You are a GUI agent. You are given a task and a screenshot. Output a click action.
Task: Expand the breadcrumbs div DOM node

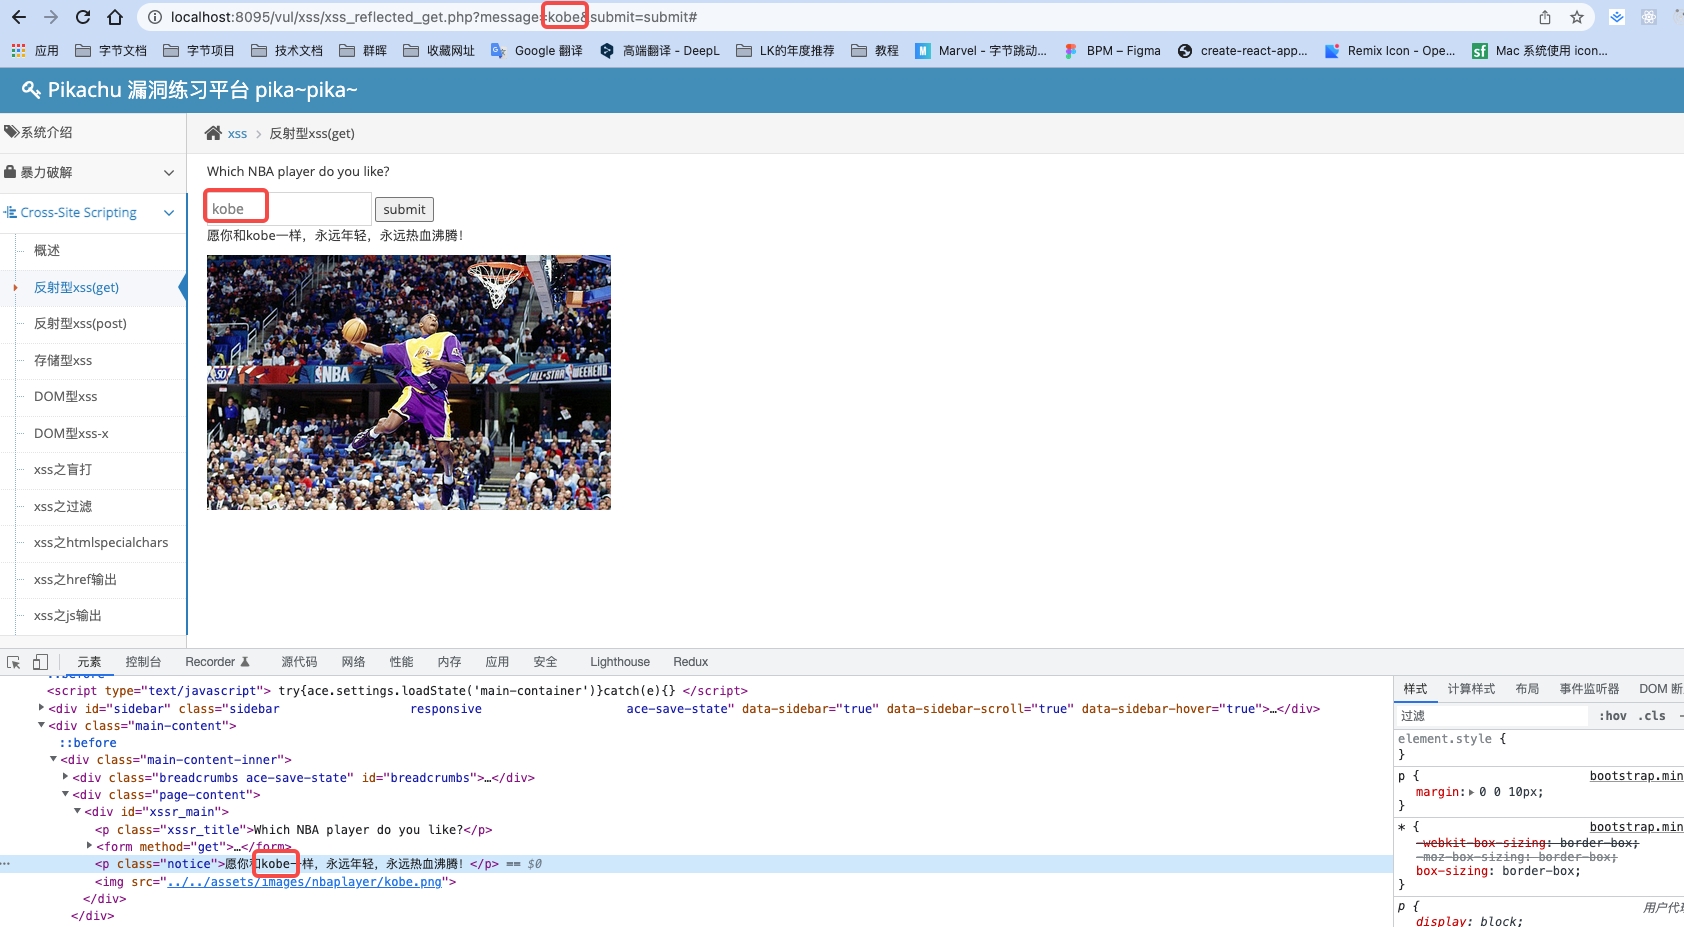[65, 777]
